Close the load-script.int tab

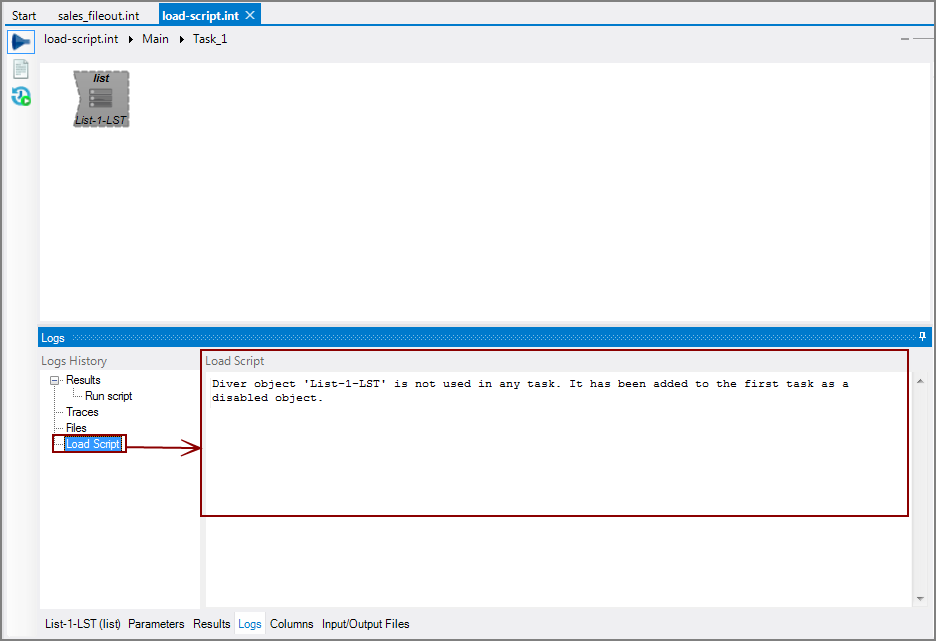pos(250,14)
